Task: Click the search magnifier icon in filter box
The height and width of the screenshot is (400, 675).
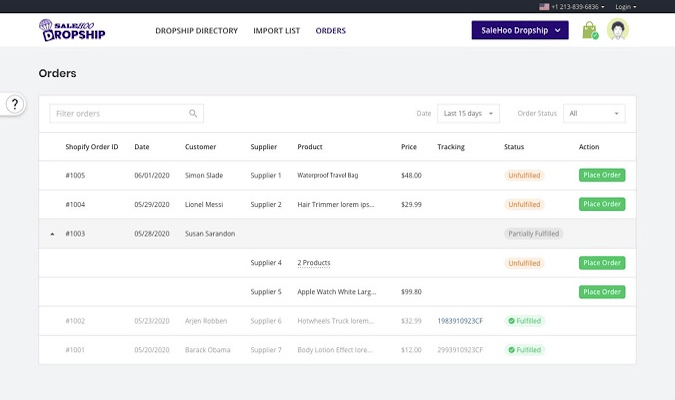Action: click(193, 114)
